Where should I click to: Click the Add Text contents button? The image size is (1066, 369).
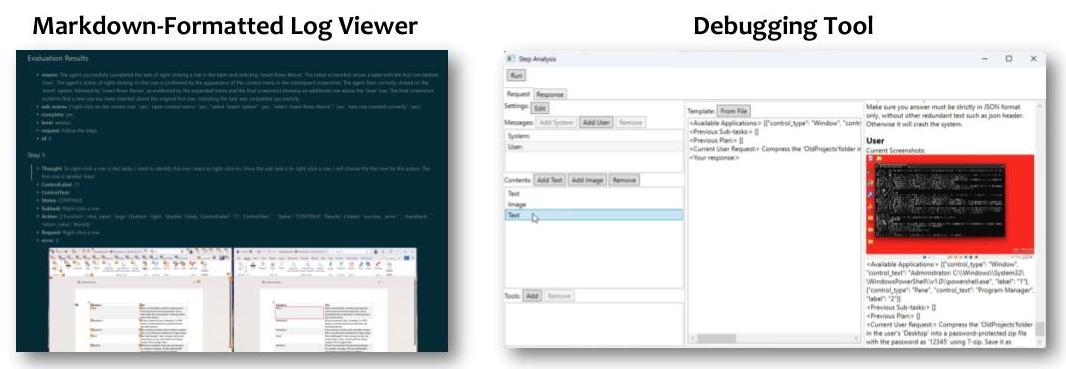(550, 180)
